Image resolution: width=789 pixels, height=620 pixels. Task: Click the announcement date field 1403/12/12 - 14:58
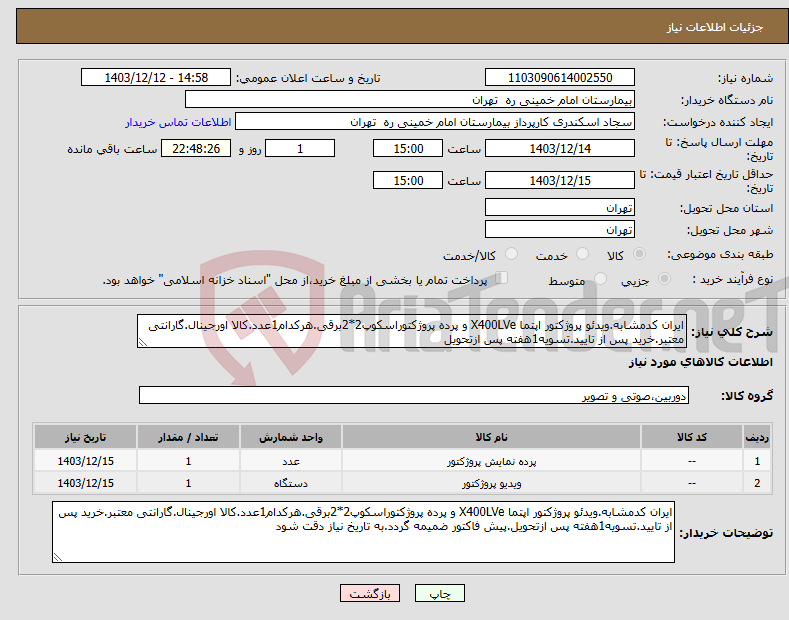point(155,78)
